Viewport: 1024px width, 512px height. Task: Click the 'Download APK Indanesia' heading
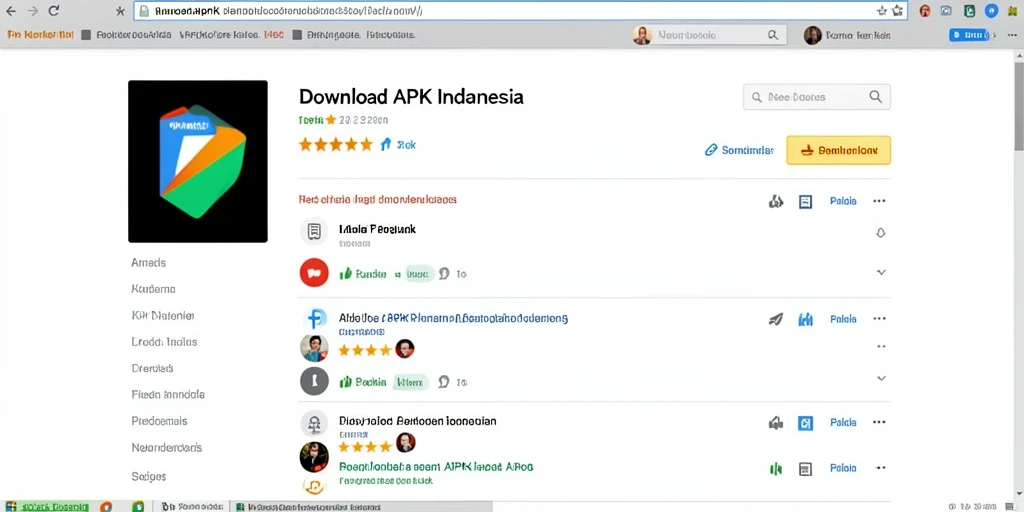pyautogui.click(x=411, y=97)
